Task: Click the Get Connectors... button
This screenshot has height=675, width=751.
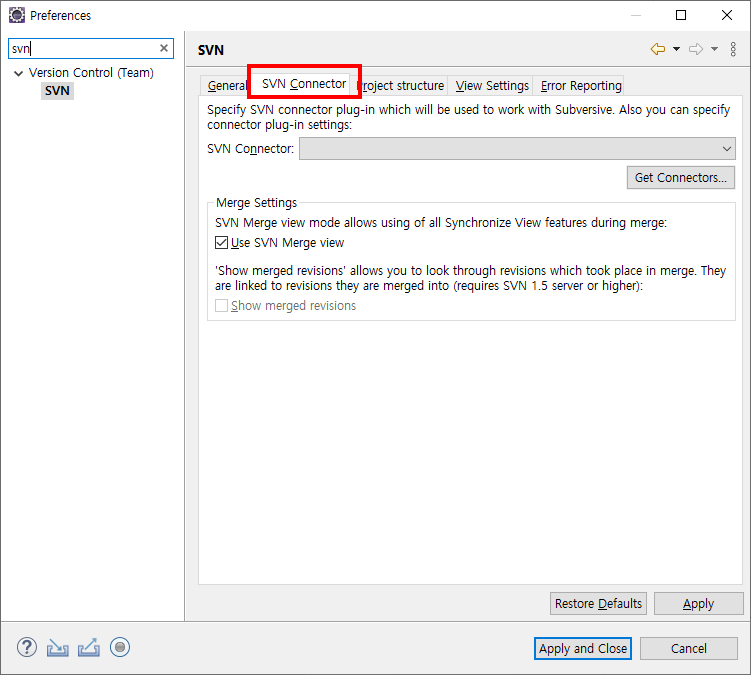Action: [681, 178]
